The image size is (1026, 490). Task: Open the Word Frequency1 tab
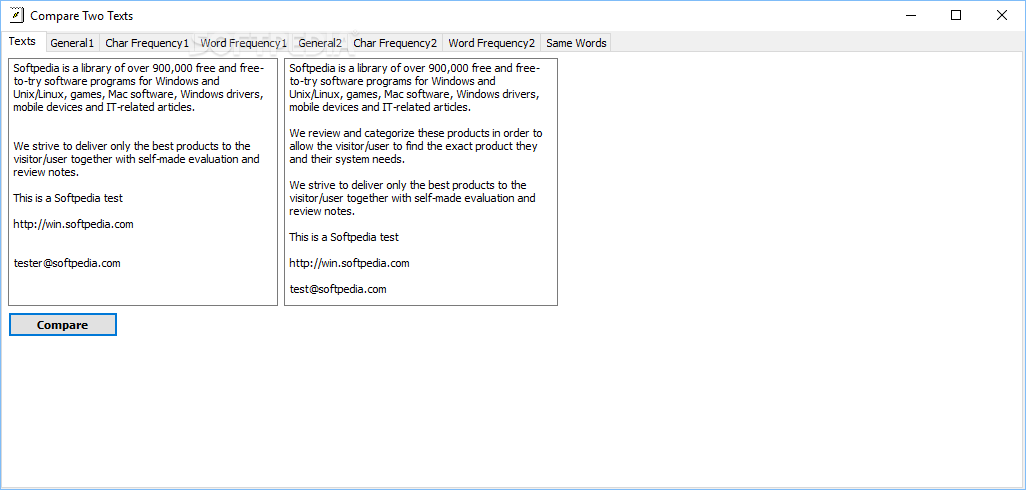click(243, 43)
